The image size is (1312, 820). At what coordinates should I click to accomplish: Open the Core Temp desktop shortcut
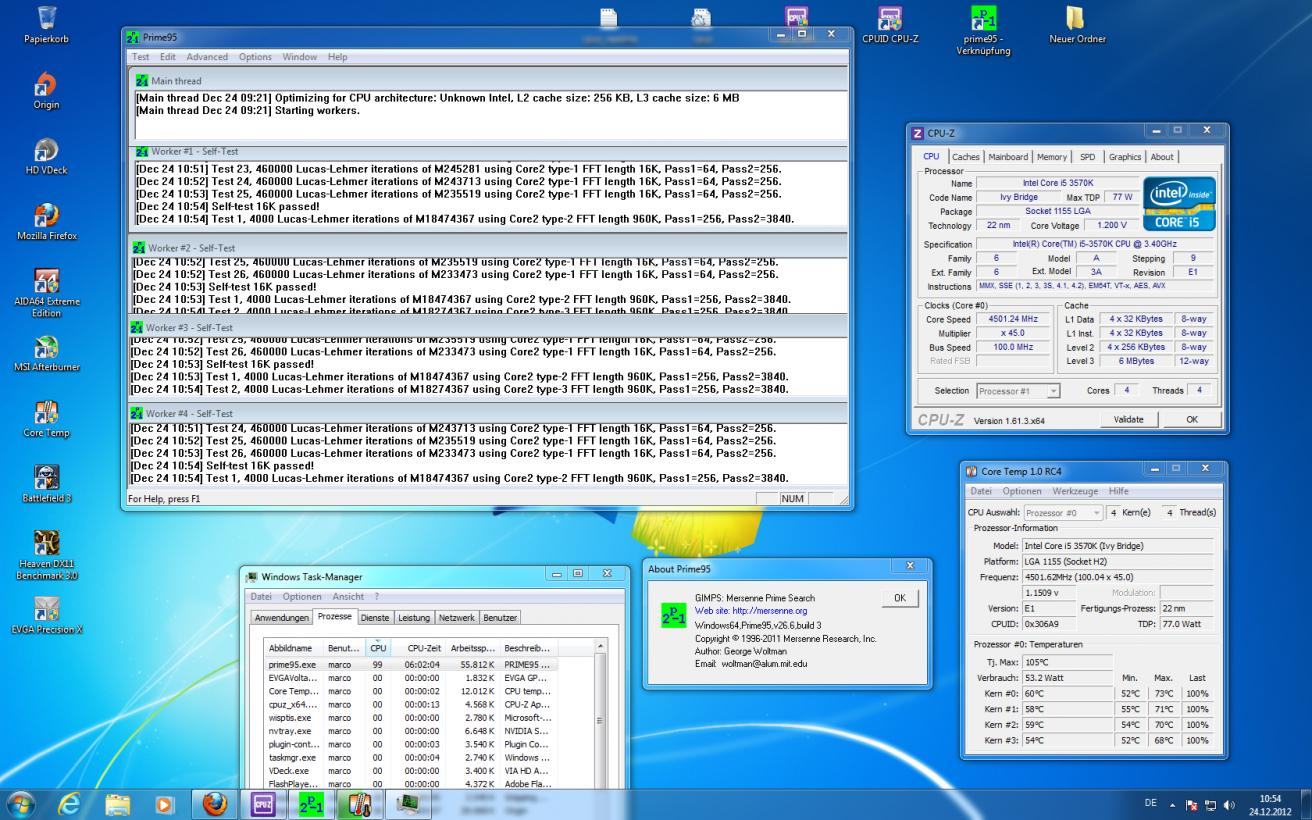click(47, 419)
